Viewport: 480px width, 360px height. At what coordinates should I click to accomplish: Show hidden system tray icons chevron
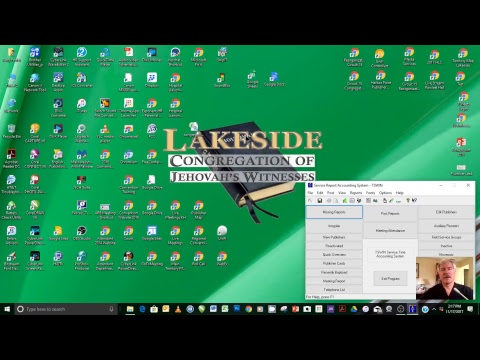(x=434, y=309)
